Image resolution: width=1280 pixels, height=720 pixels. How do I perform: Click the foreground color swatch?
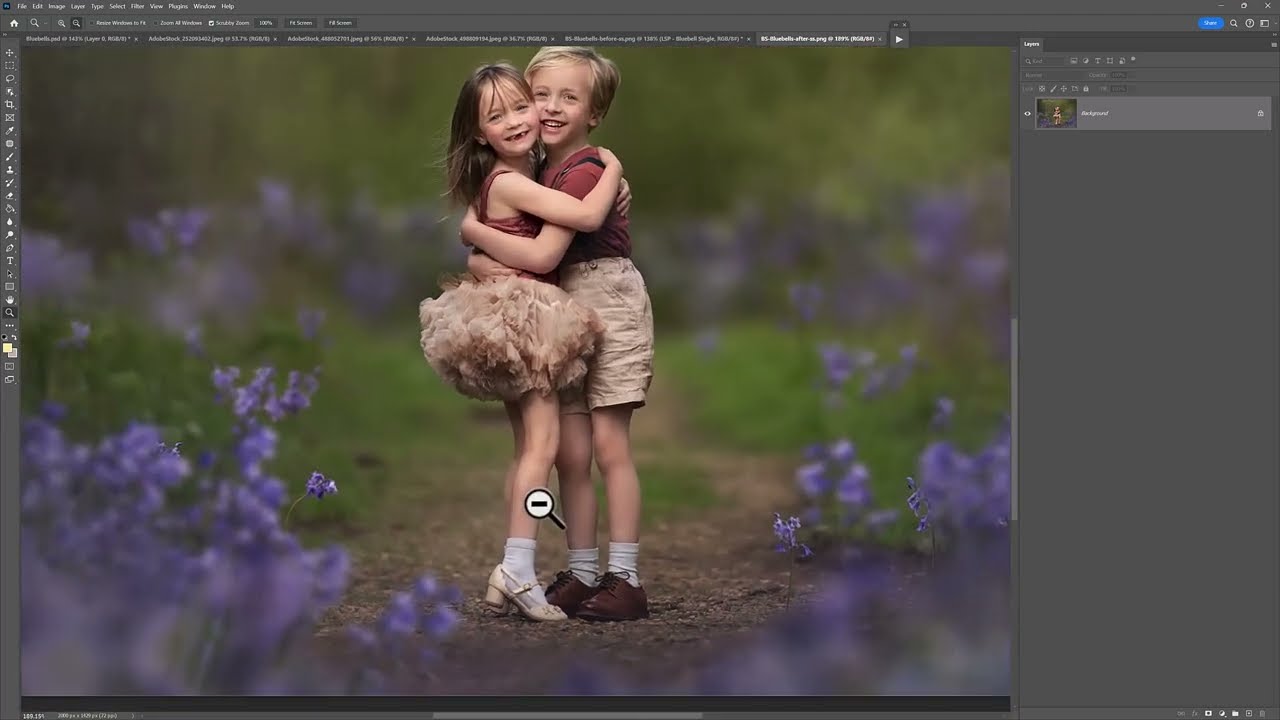click(x=8, y=348)
